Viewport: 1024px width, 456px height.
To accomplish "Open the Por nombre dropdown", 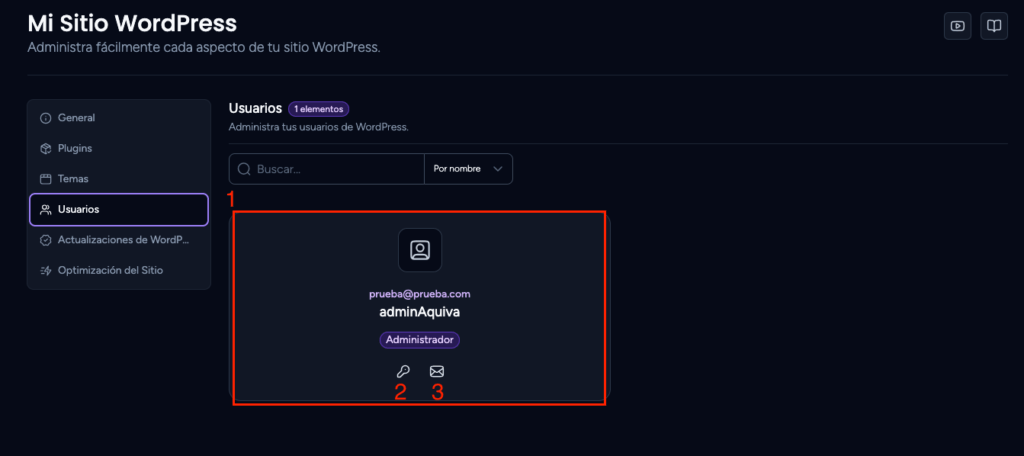I will 468,169.
